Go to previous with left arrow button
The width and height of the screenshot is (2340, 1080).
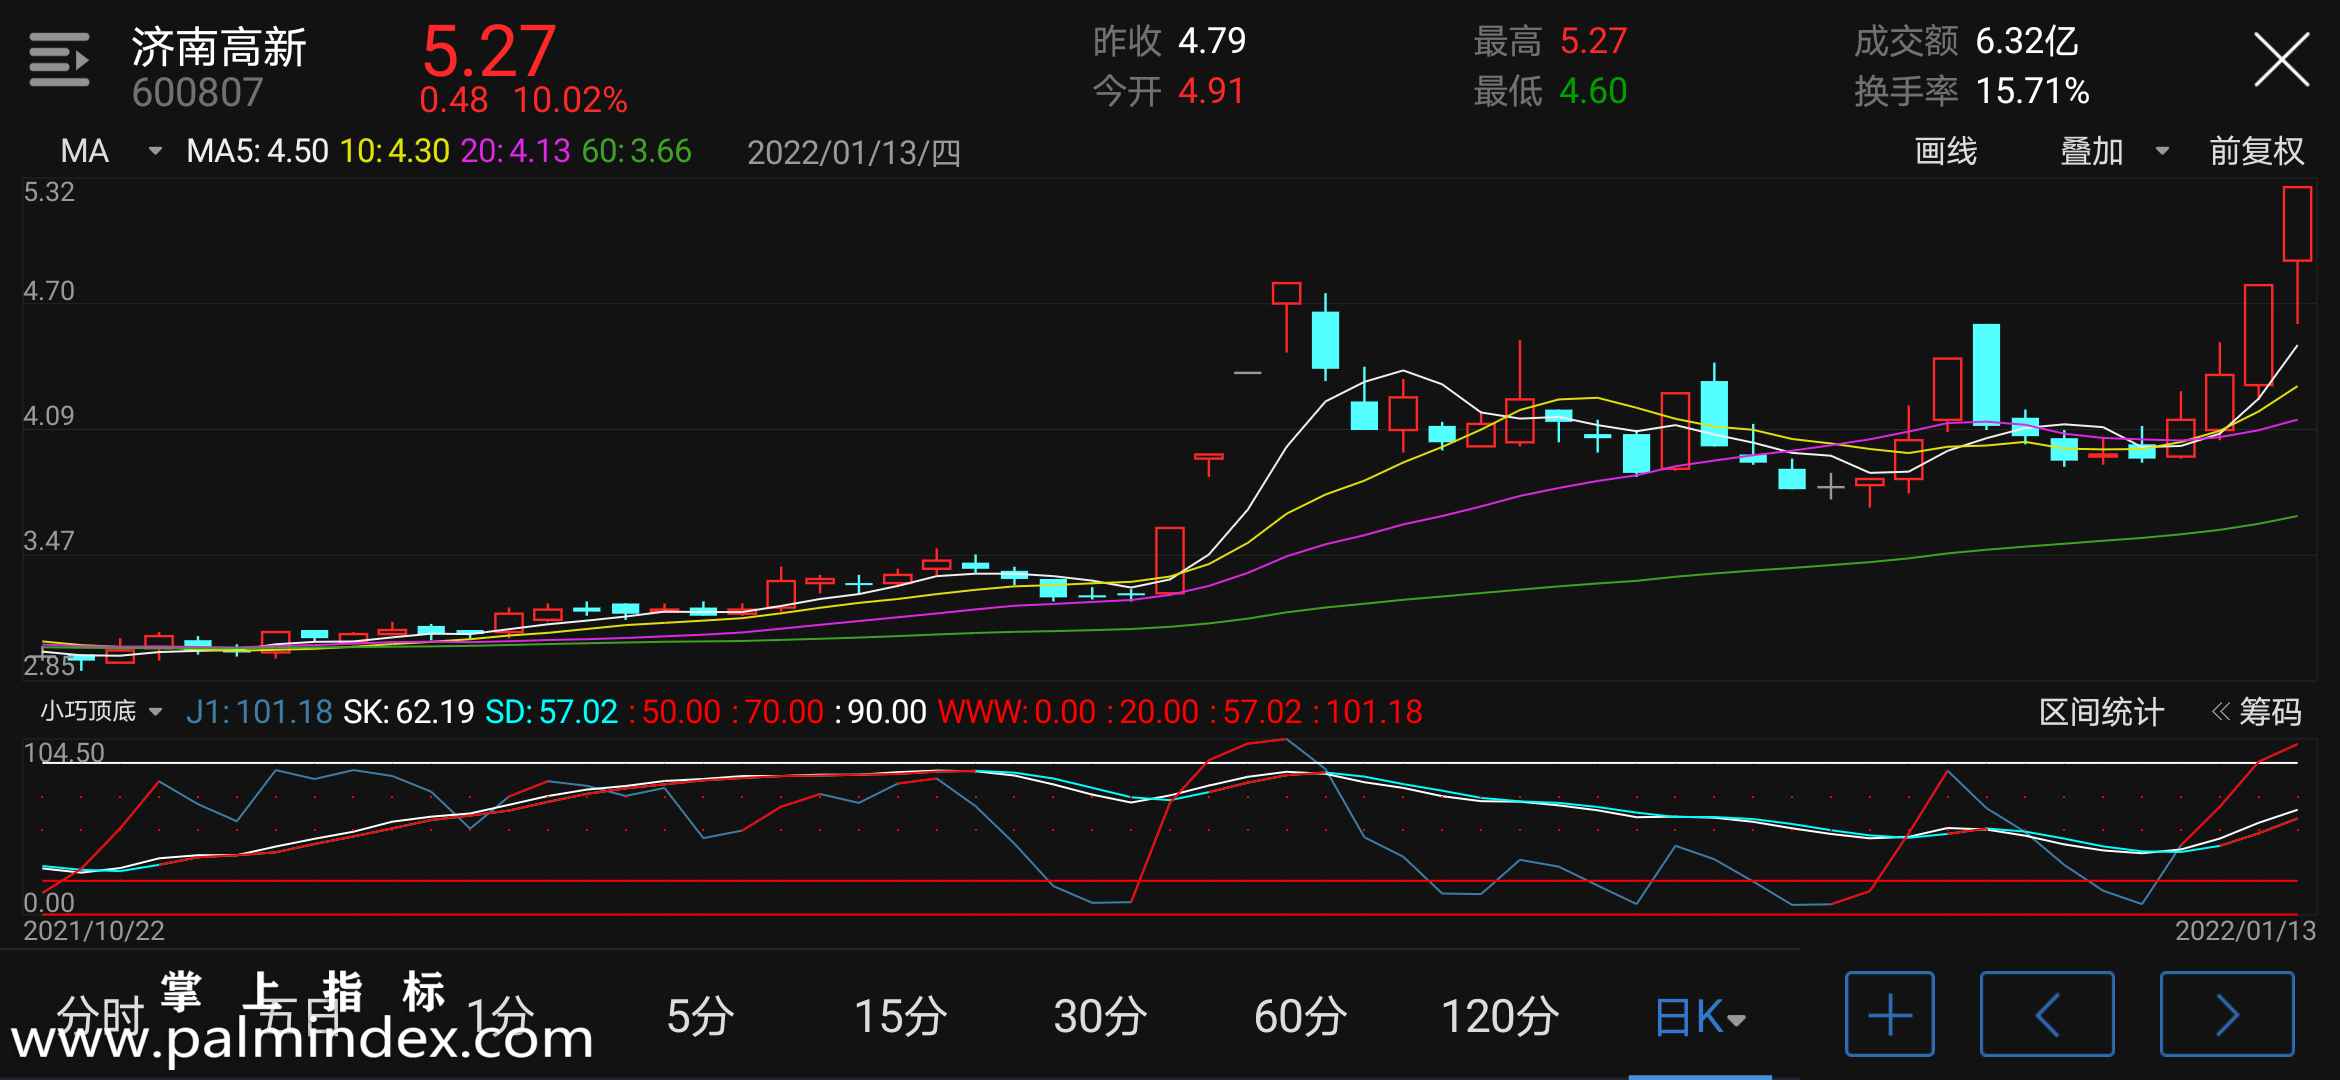2047,1014
